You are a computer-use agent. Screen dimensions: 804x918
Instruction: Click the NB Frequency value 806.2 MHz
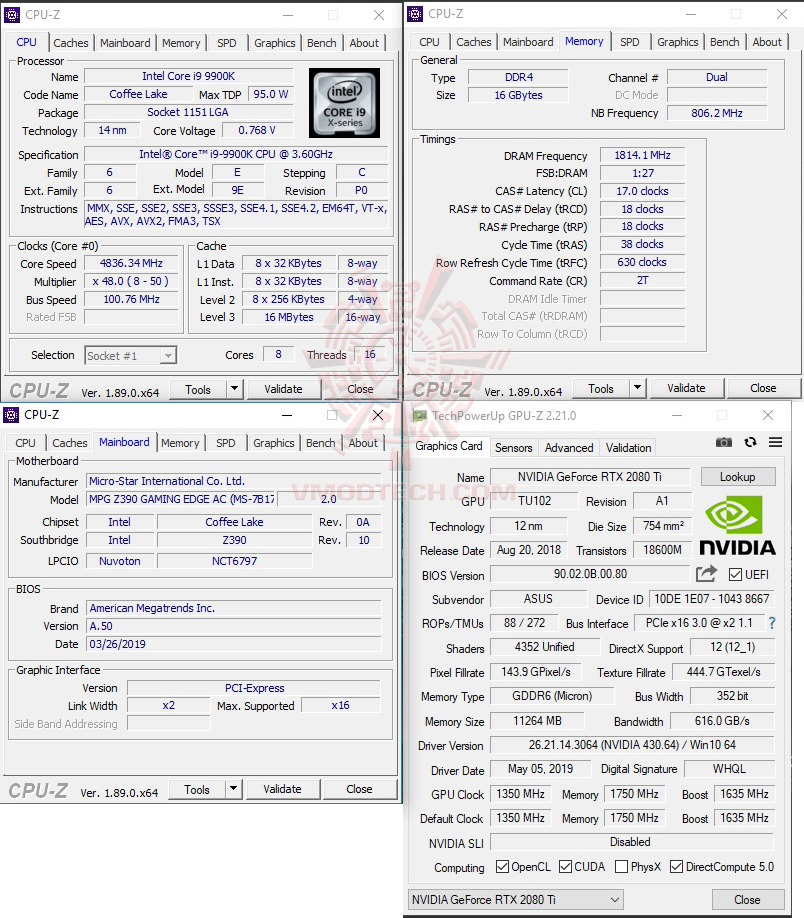(x=717, y=113)
